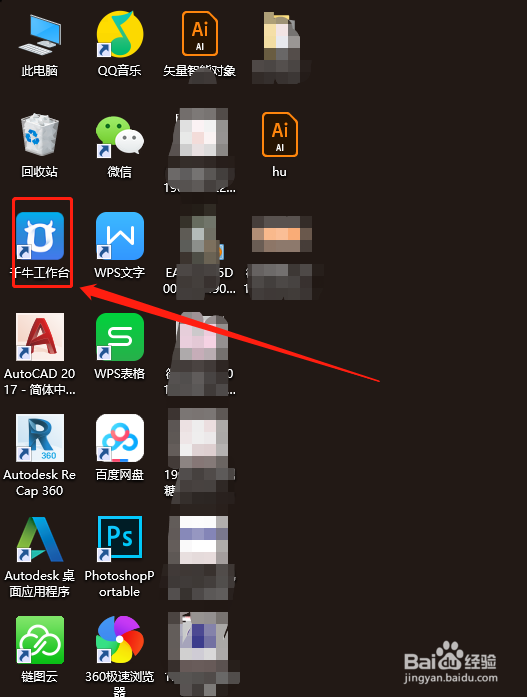527x697 pixels.
Task: Select the hu Illustrator file icon
Action: pyautogui.click(x=279, y=134)
